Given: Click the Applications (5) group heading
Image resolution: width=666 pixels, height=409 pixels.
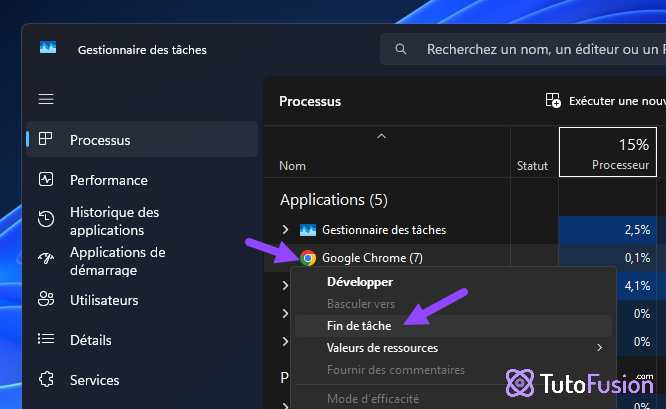Looking at the screenshot, I should 334,200.
